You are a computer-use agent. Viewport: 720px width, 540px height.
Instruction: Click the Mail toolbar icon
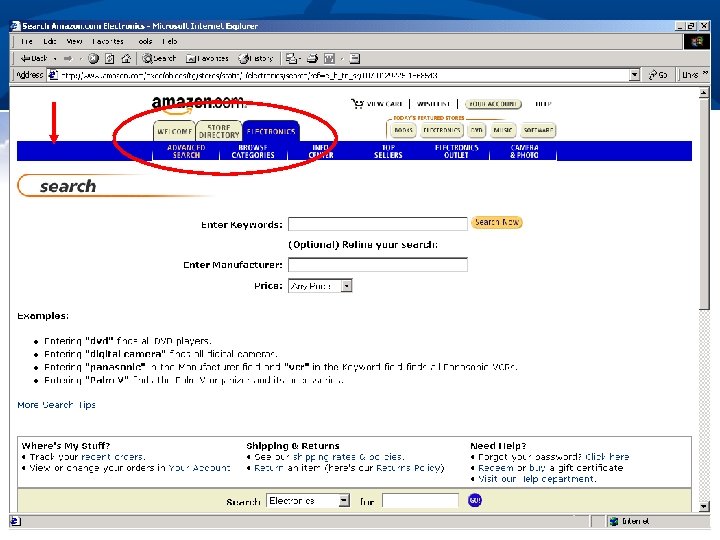291,58
